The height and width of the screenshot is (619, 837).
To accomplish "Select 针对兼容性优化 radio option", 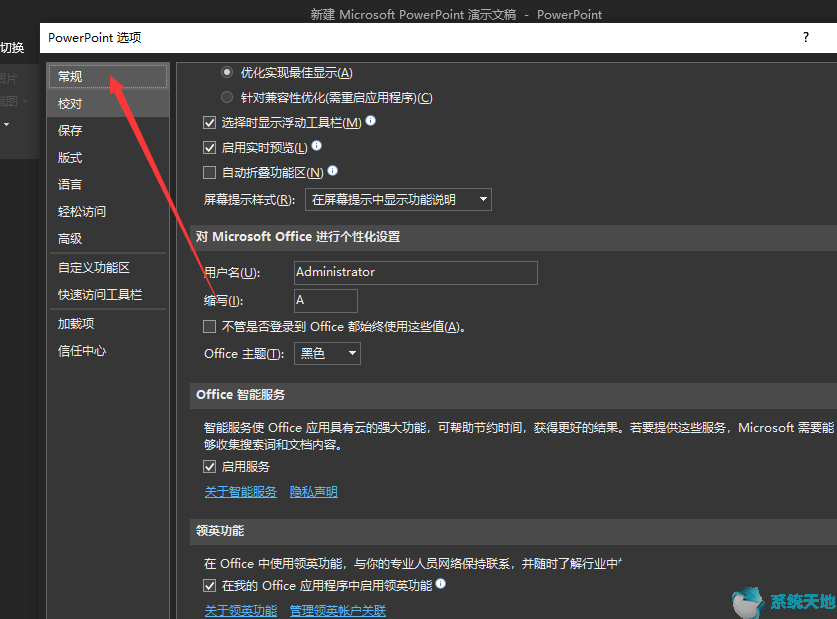I will tap(227, 97).
